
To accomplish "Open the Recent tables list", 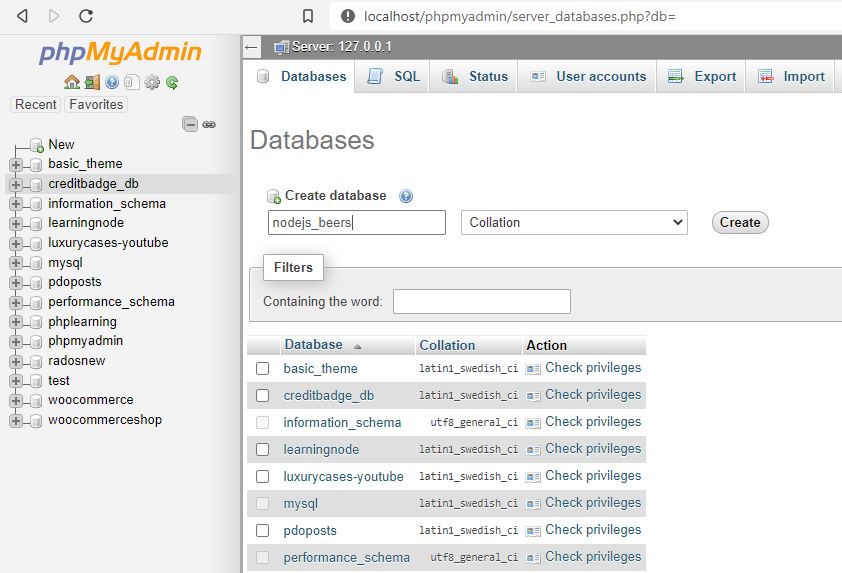I will coord(35,104).
